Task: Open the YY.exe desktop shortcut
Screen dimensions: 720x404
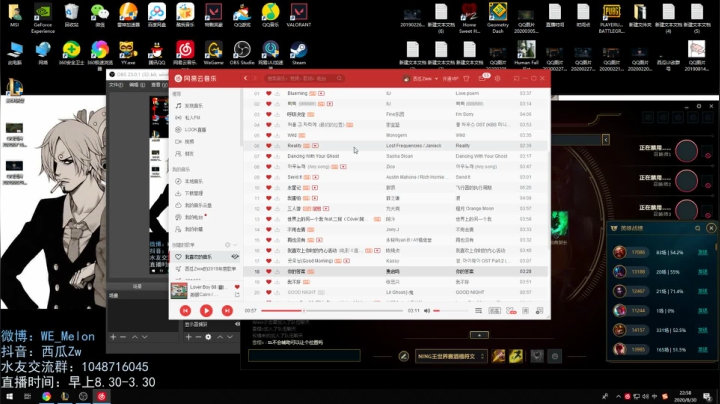Action: point(128,52)
